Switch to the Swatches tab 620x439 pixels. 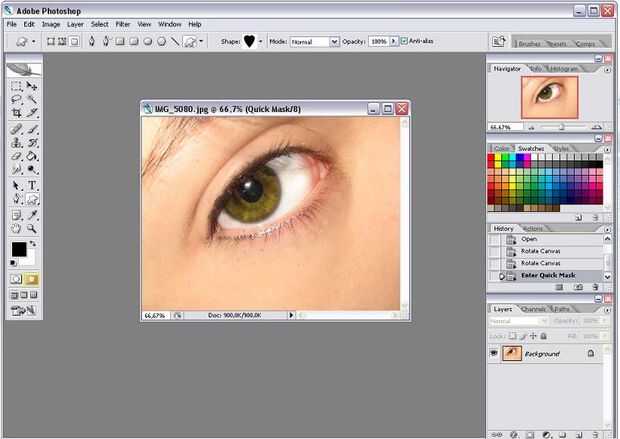pyautogui.click(x=531, y=148)
